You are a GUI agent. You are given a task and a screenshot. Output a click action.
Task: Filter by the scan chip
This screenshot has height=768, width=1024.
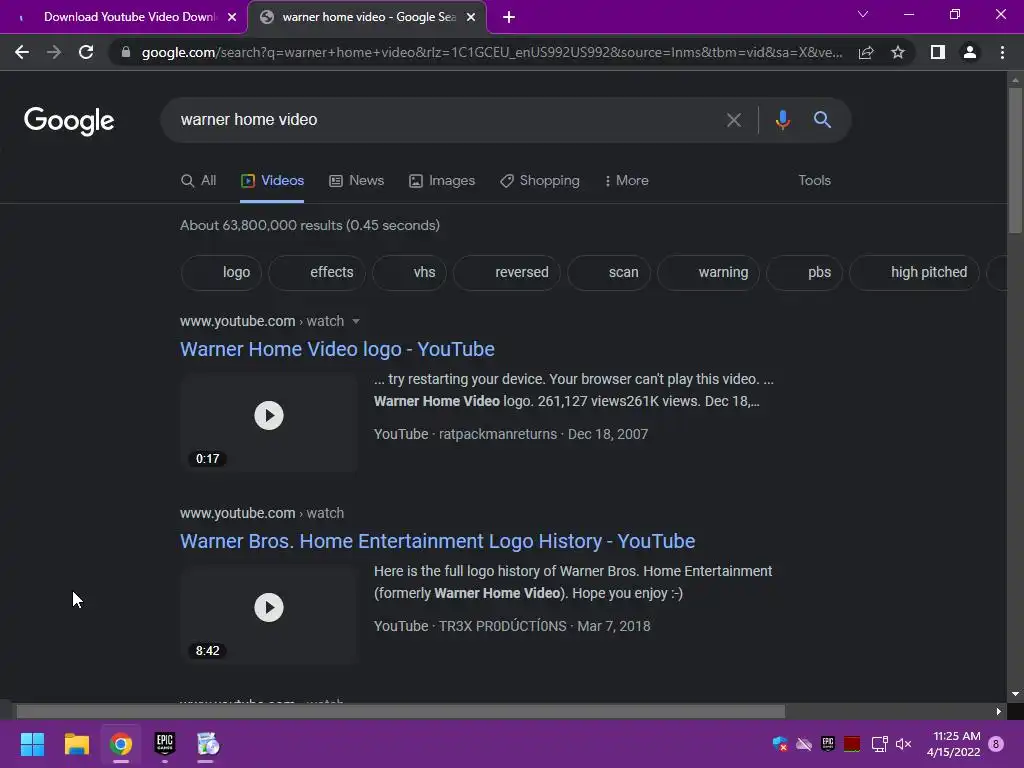pos(609,272)
